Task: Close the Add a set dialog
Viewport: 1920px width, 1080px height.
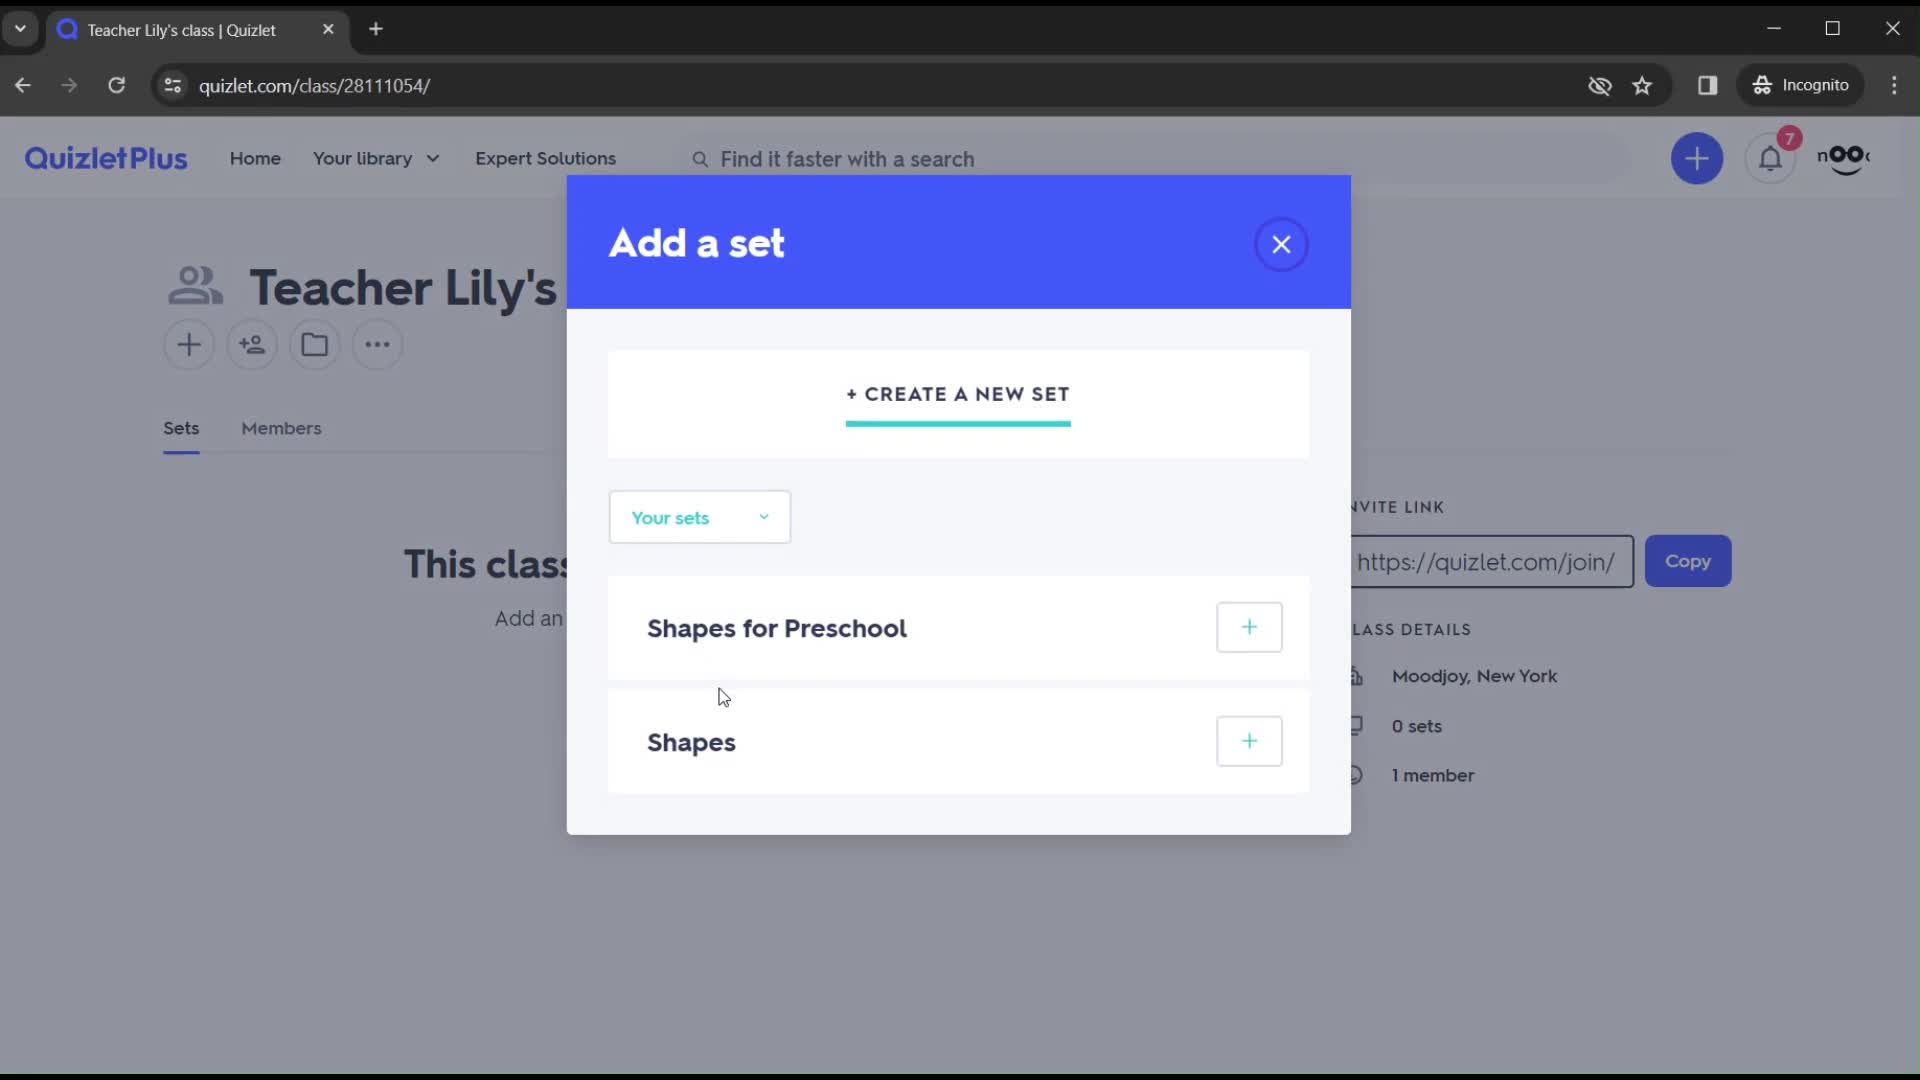Action: click(x=1280, y=243)
